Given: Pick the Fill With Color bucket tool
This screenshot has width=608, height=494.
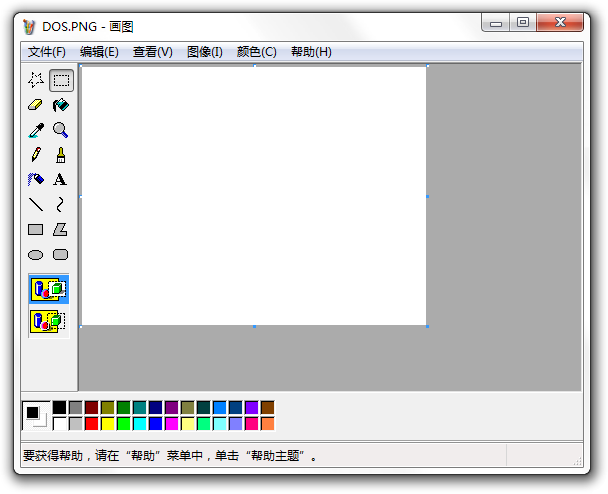Looking at the screenshot, I should (x=61, y=105).
